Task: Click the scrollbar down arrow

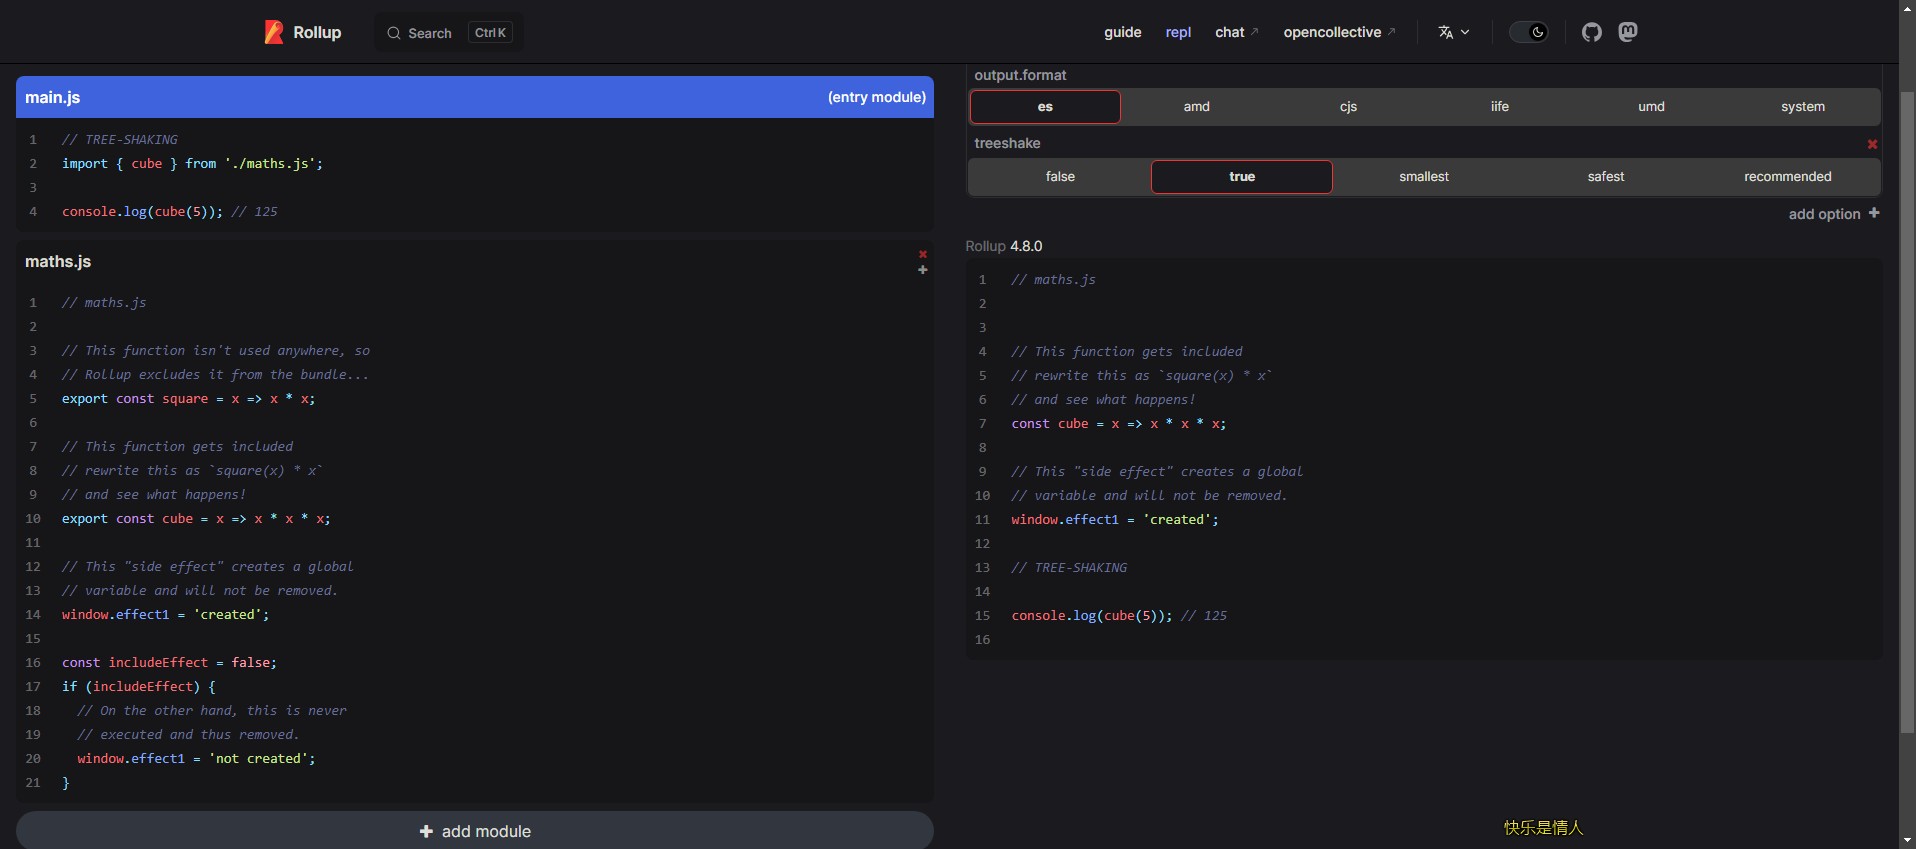Action: [1907, 840]
